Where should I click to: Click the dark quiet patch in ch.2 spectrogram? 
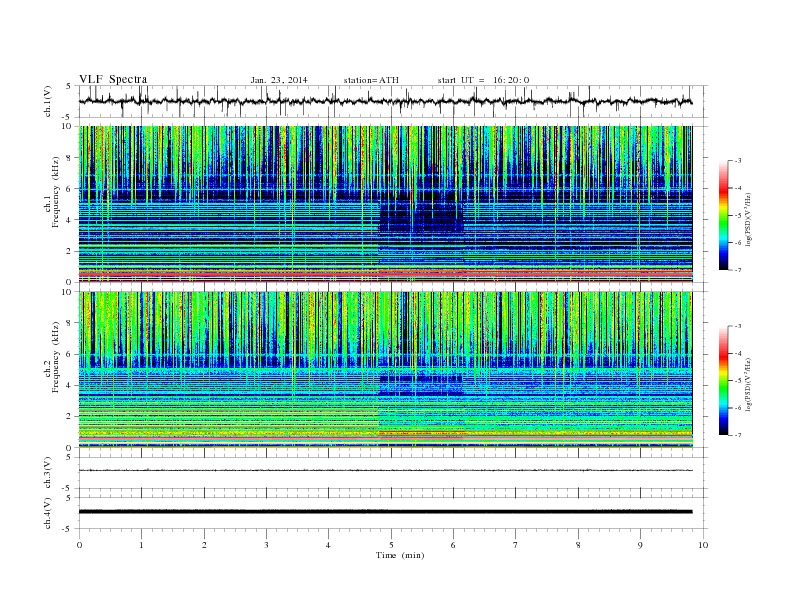(x=421, y=385)
